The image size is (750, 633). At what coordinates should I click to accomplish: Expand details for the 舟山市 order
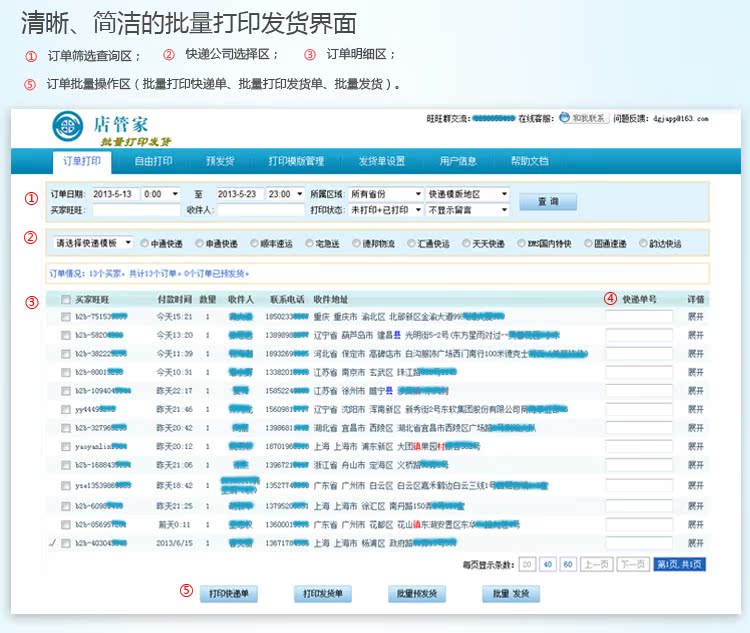pos(695,465)
